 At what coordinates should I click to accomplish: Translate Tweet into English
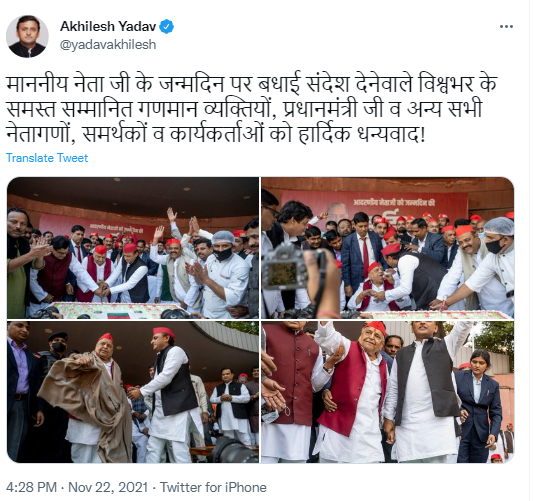pos(47,158)
